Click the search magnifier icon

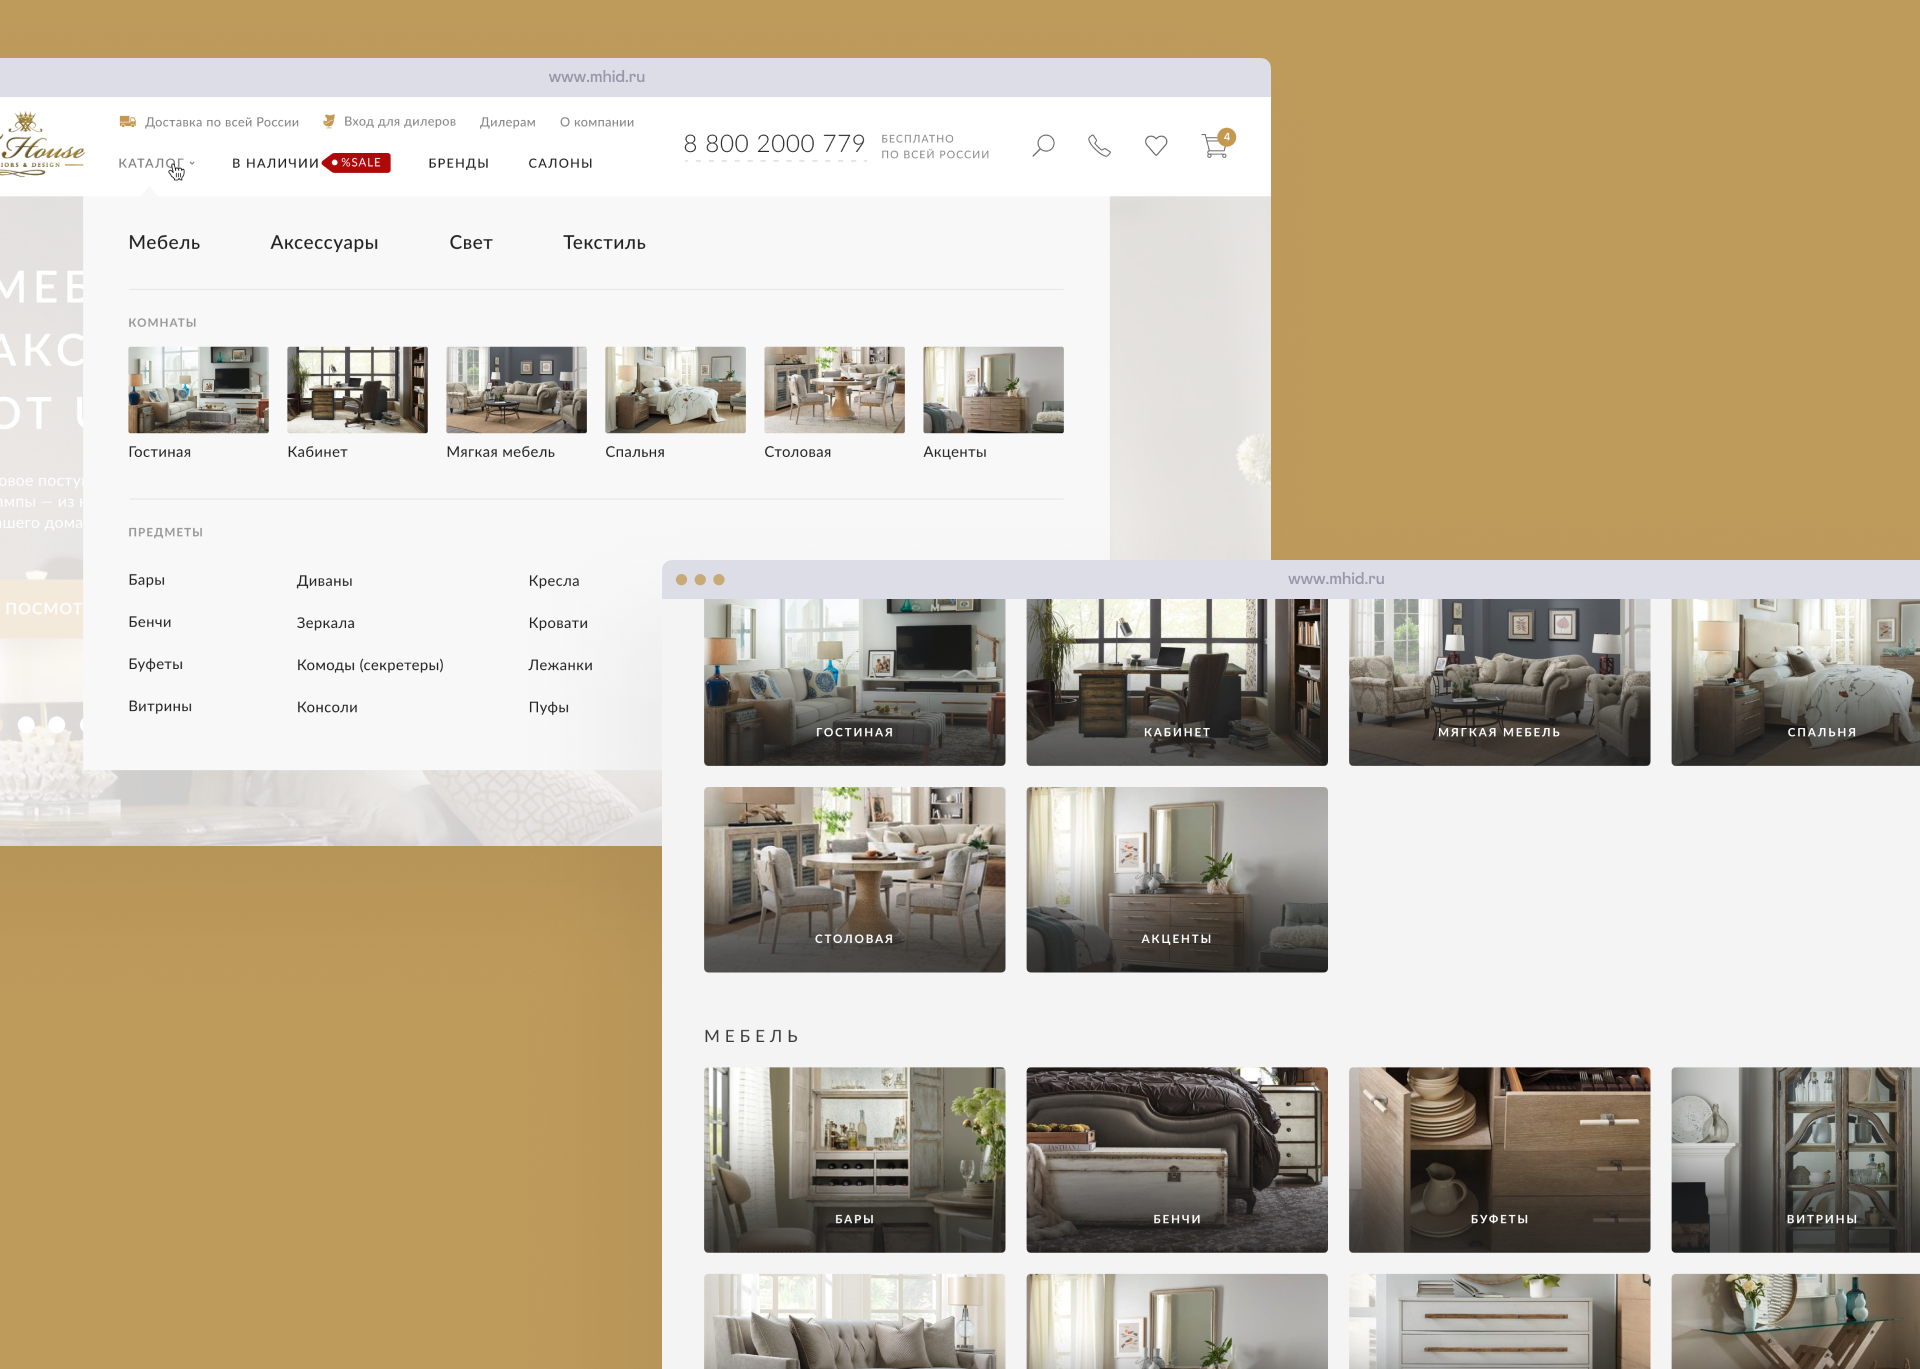tap(1043, 146)
